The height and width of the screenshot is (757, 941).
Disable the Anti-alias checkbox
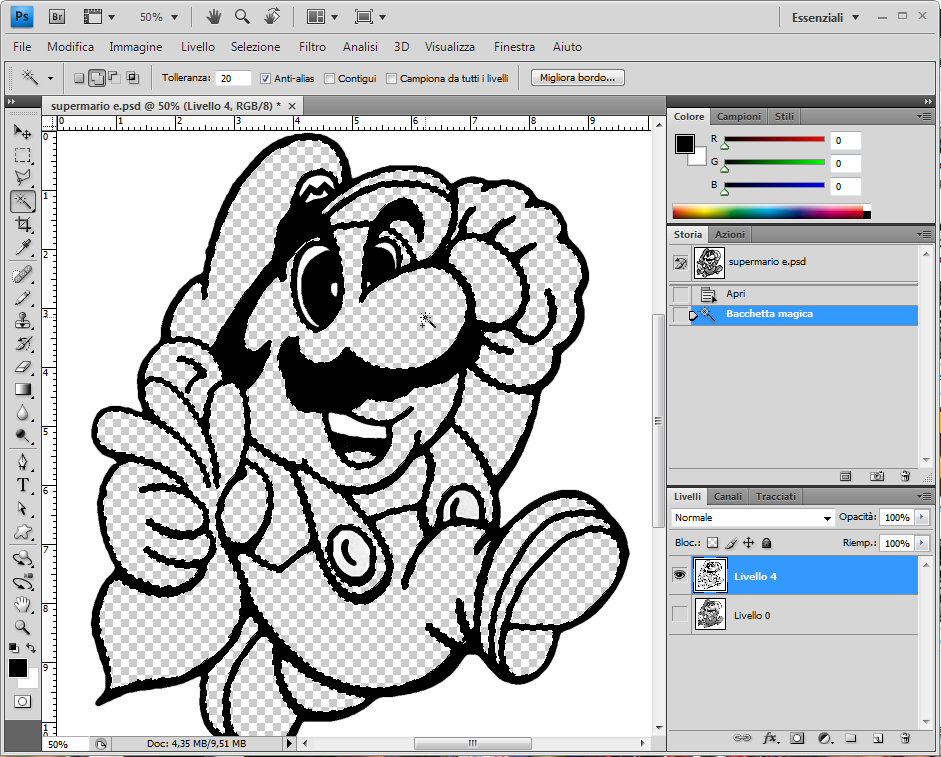click(x=265, y=78)
